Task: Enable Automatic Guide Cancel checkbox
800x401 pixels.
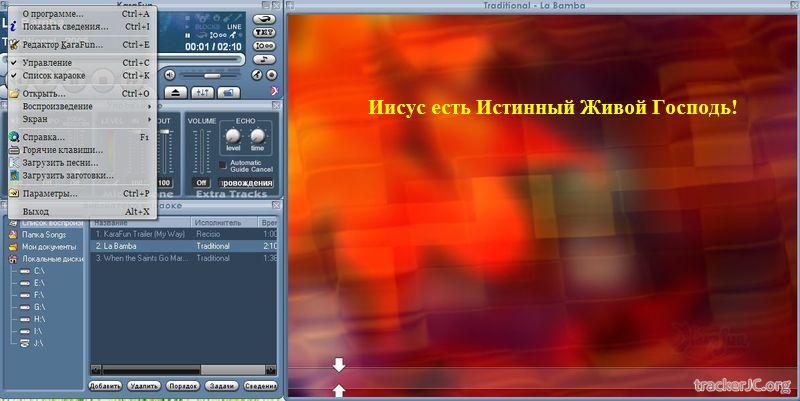Action: tap(222, 165)
